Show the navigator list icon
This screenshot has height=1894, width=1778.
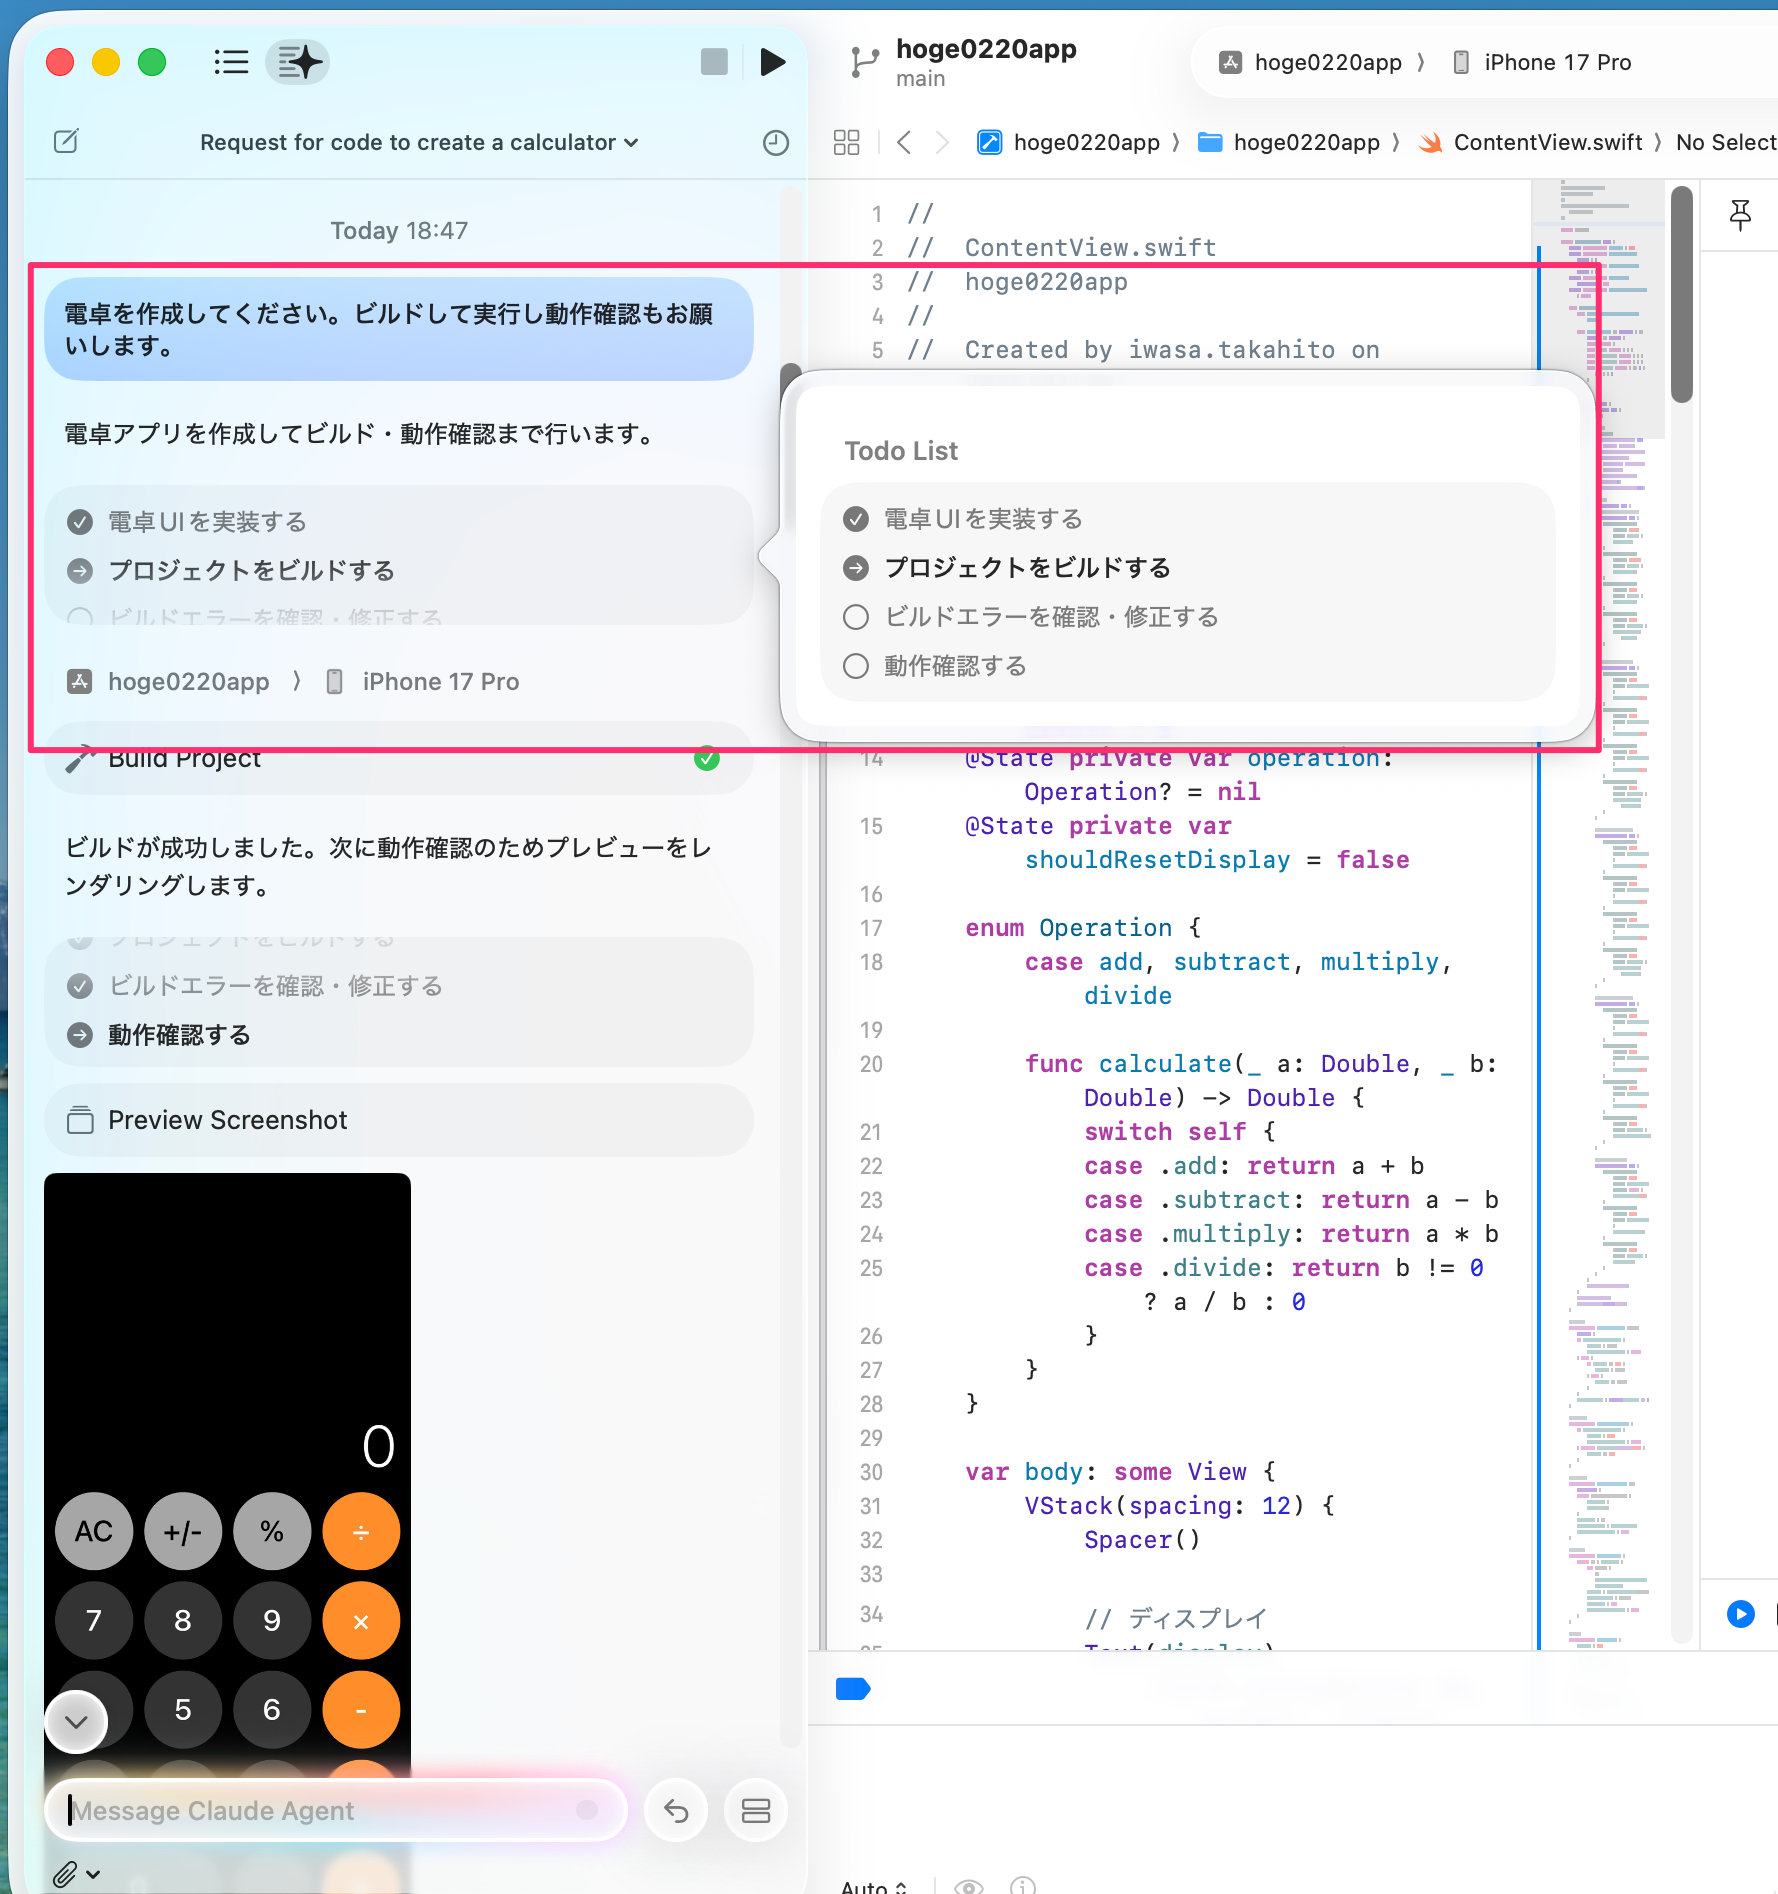pyautogui.click(x=231, y=62)
